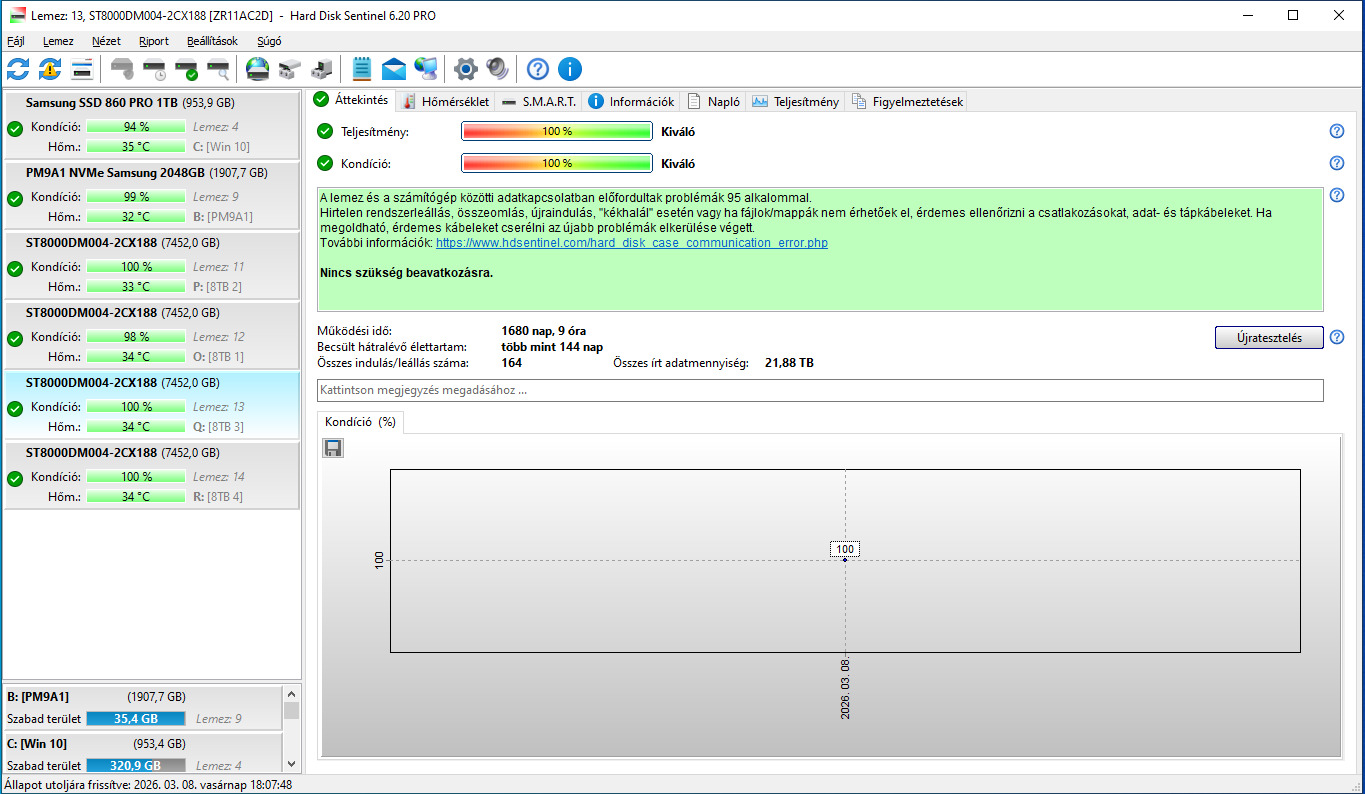Open the Beállítások menu
1365x794 pixels.
click(212, 41)
